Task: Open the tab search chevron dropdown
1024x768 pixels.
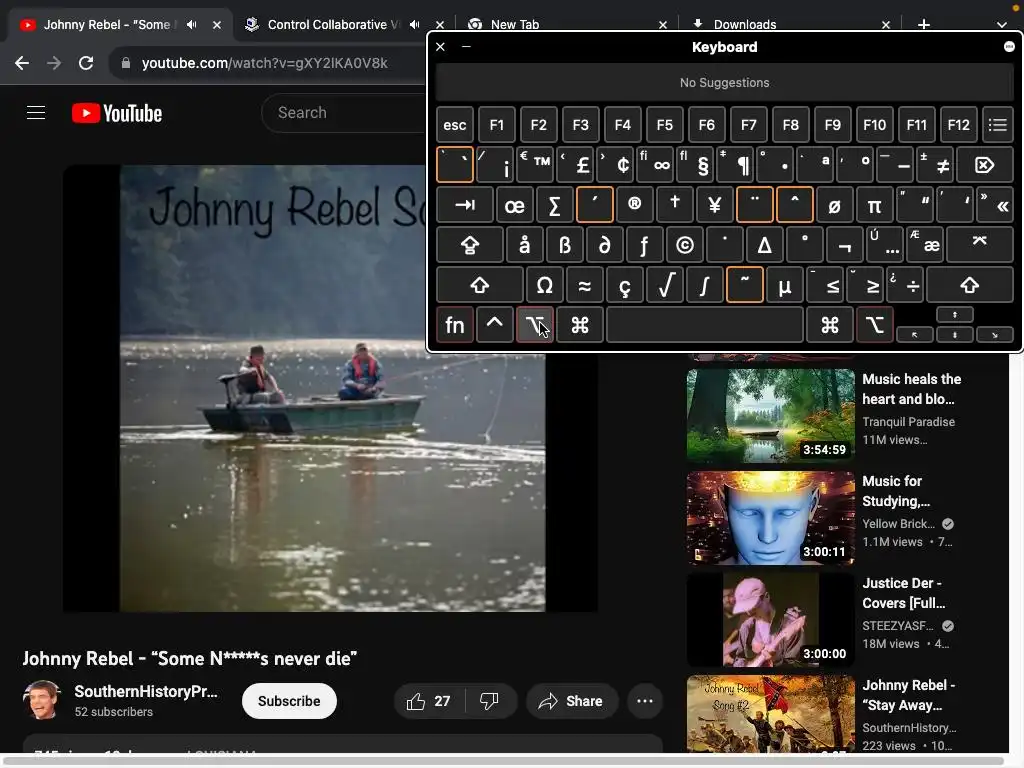Action: click(x=1002, y=25)
